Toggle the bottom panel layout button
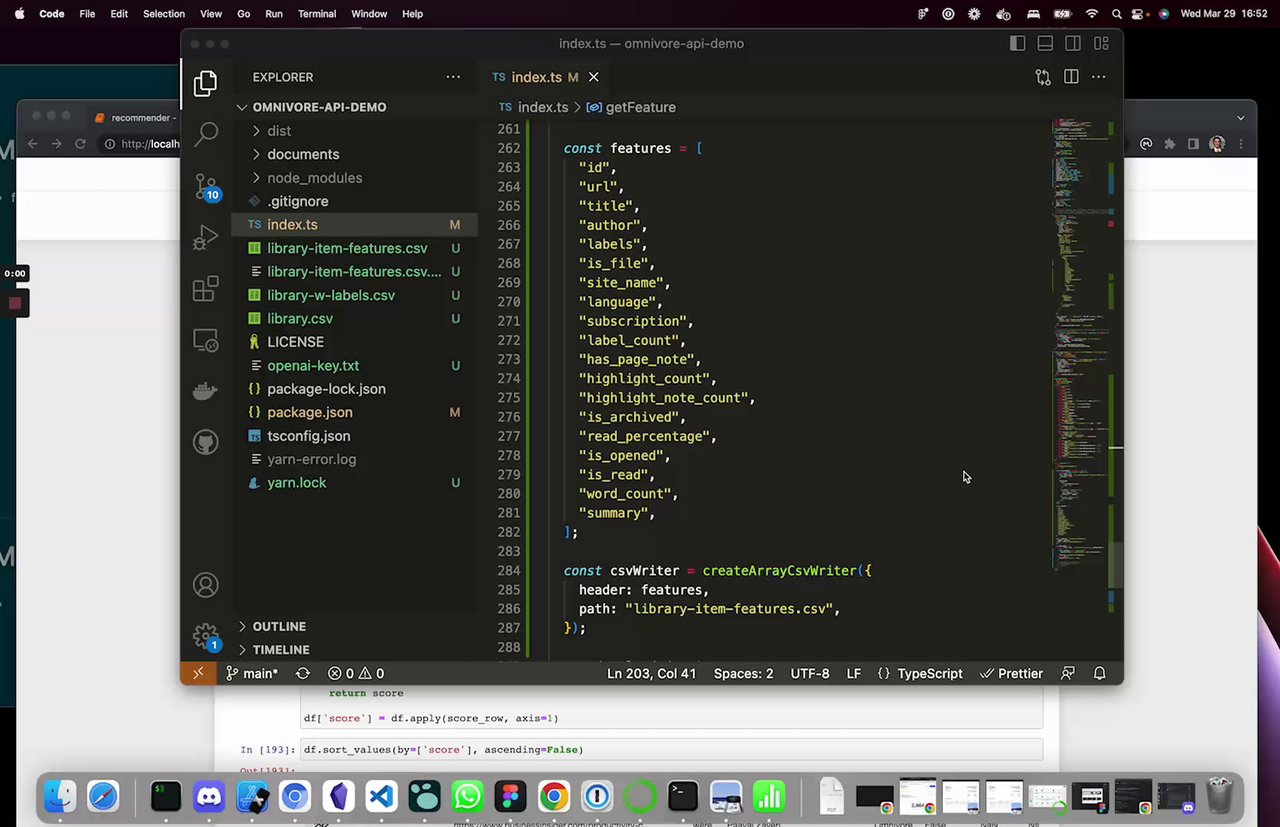Image resolution: width=1280 pixels, height=827 pixels. coord(1045,44)
